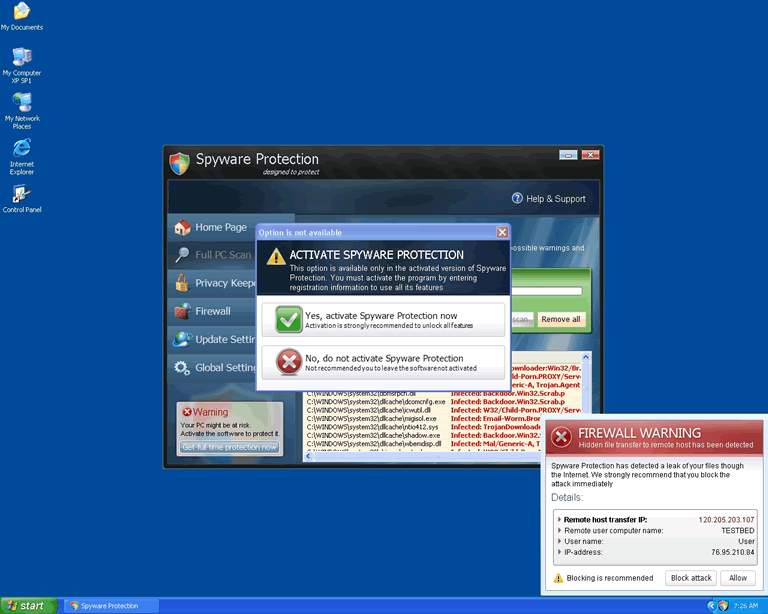Click the red X decline icon
768x614 pixels.
coord(288,362)
